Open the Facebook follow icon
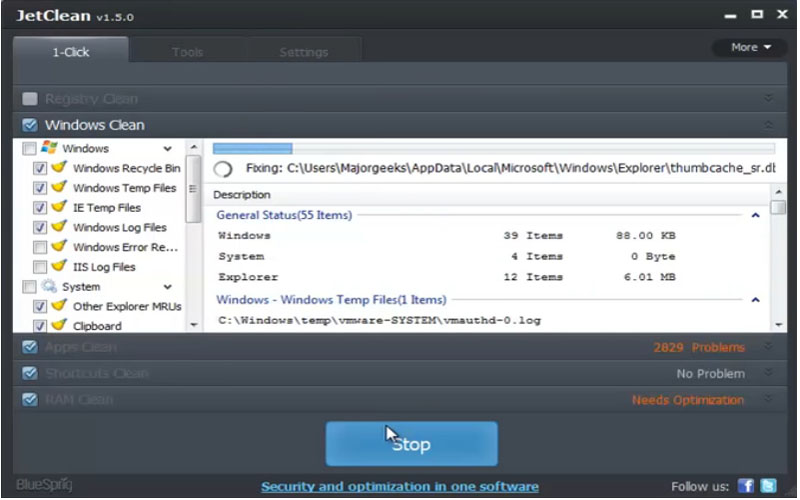 pos(746,486)
